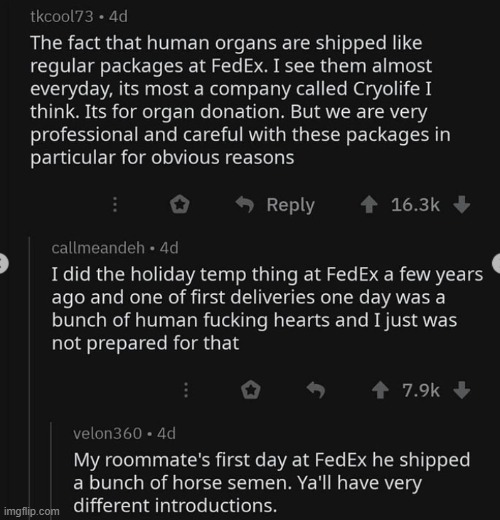500x520 pixels.
Task: Open tkcool73's user profile
Action: coord(62,17)
